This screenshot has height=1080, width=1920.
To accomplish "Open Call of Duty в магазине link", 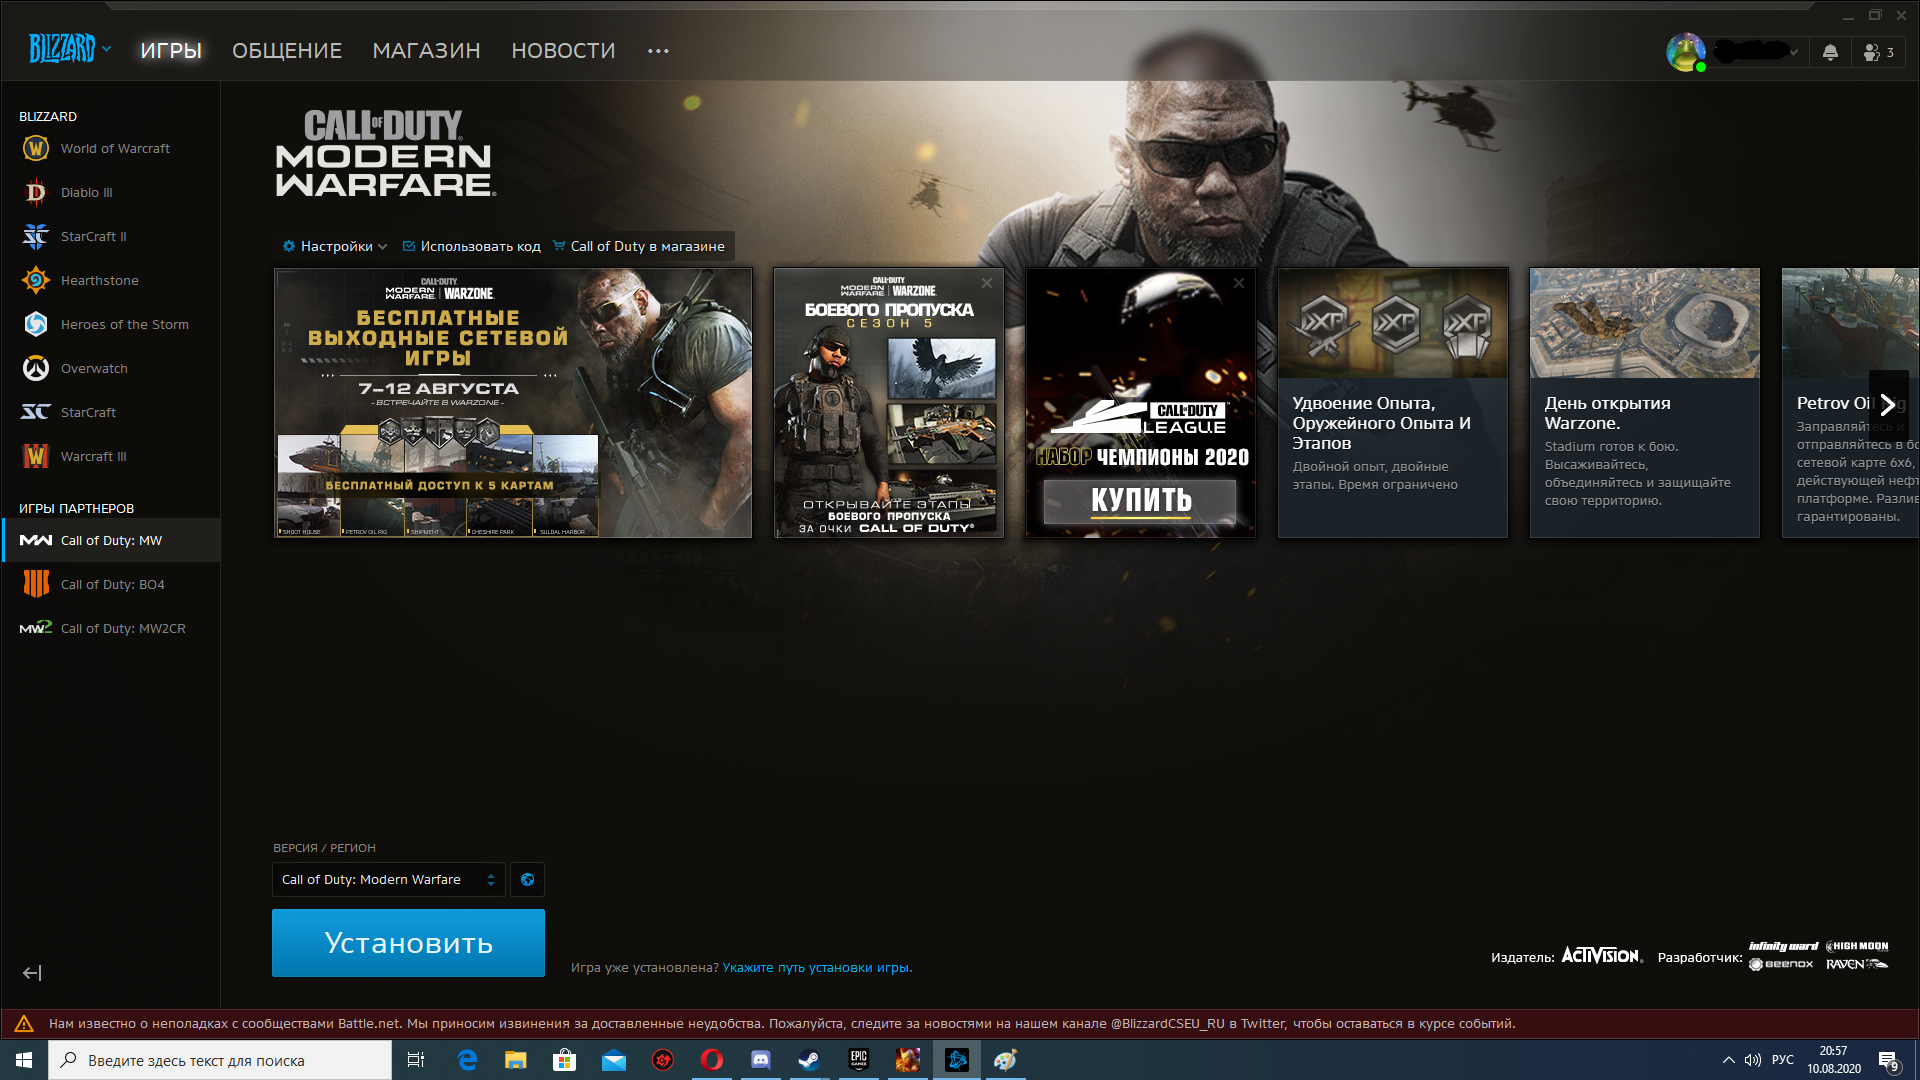I will pyautogui.click(x=639, y=246).
